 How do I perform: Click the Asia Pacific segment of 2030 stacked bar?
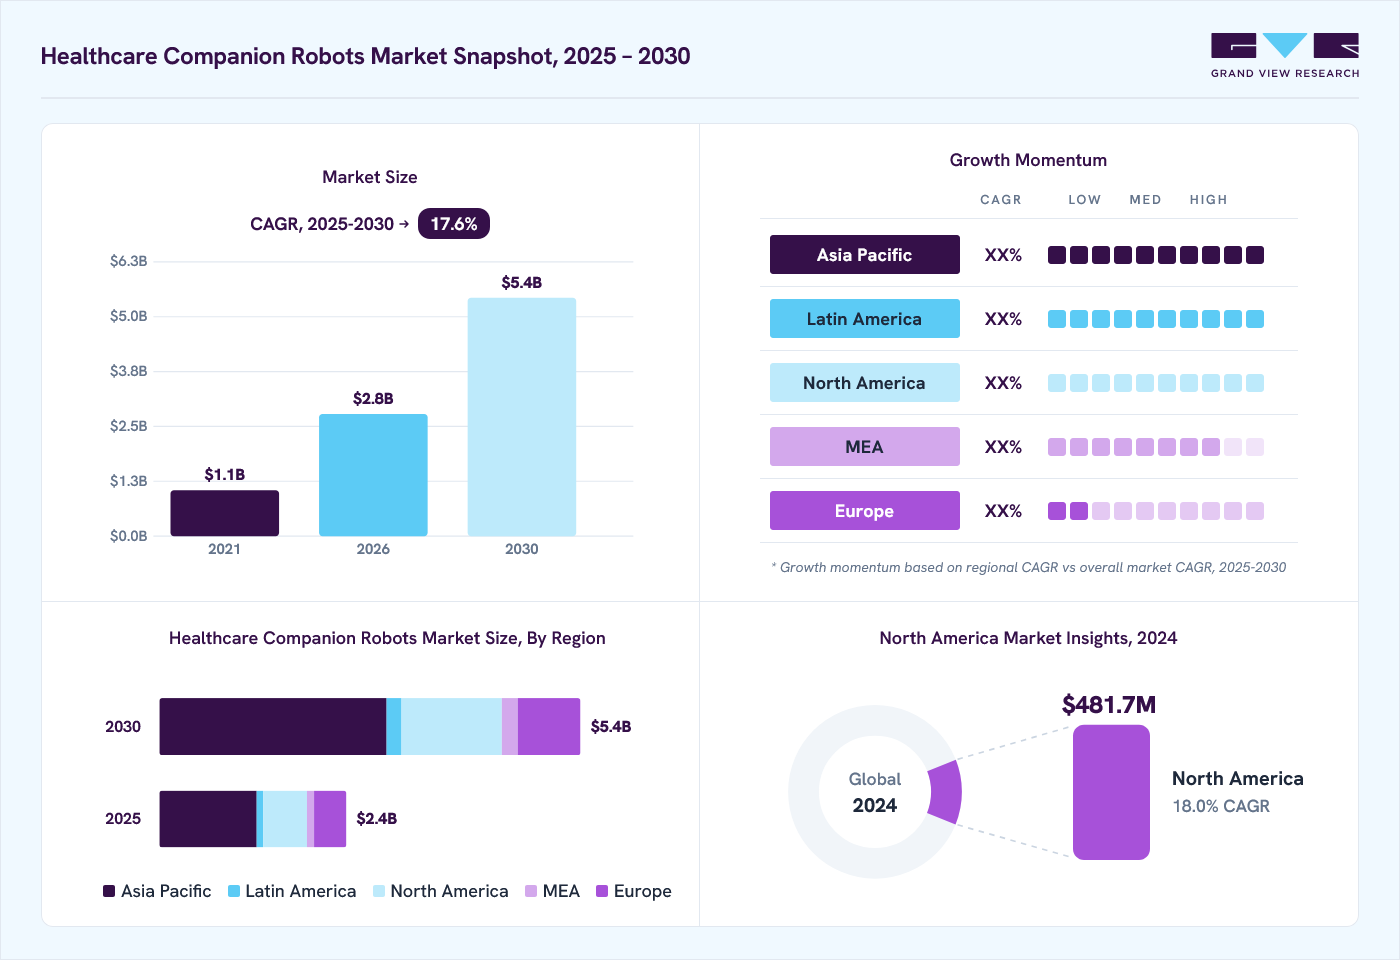[273, 726]
